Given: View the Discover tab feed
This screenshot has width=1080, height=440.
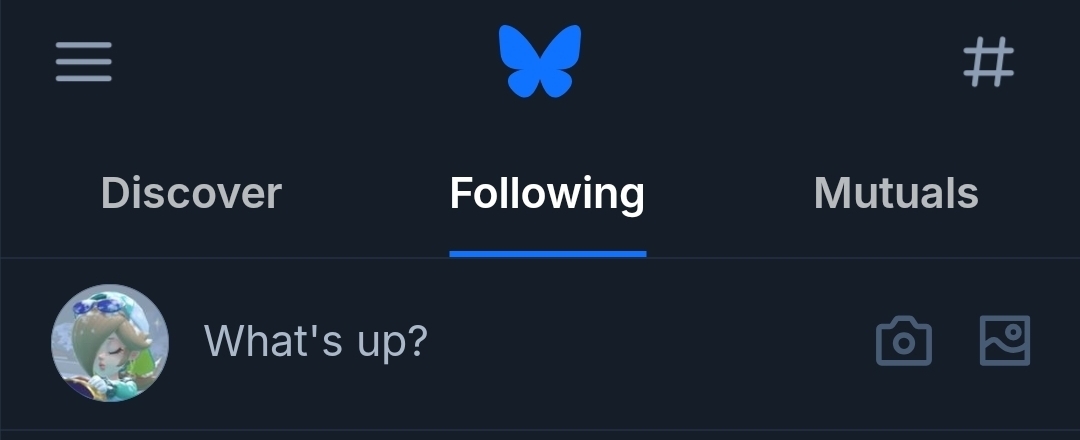Looking at the screenshot, I should (x=191, y=193).
